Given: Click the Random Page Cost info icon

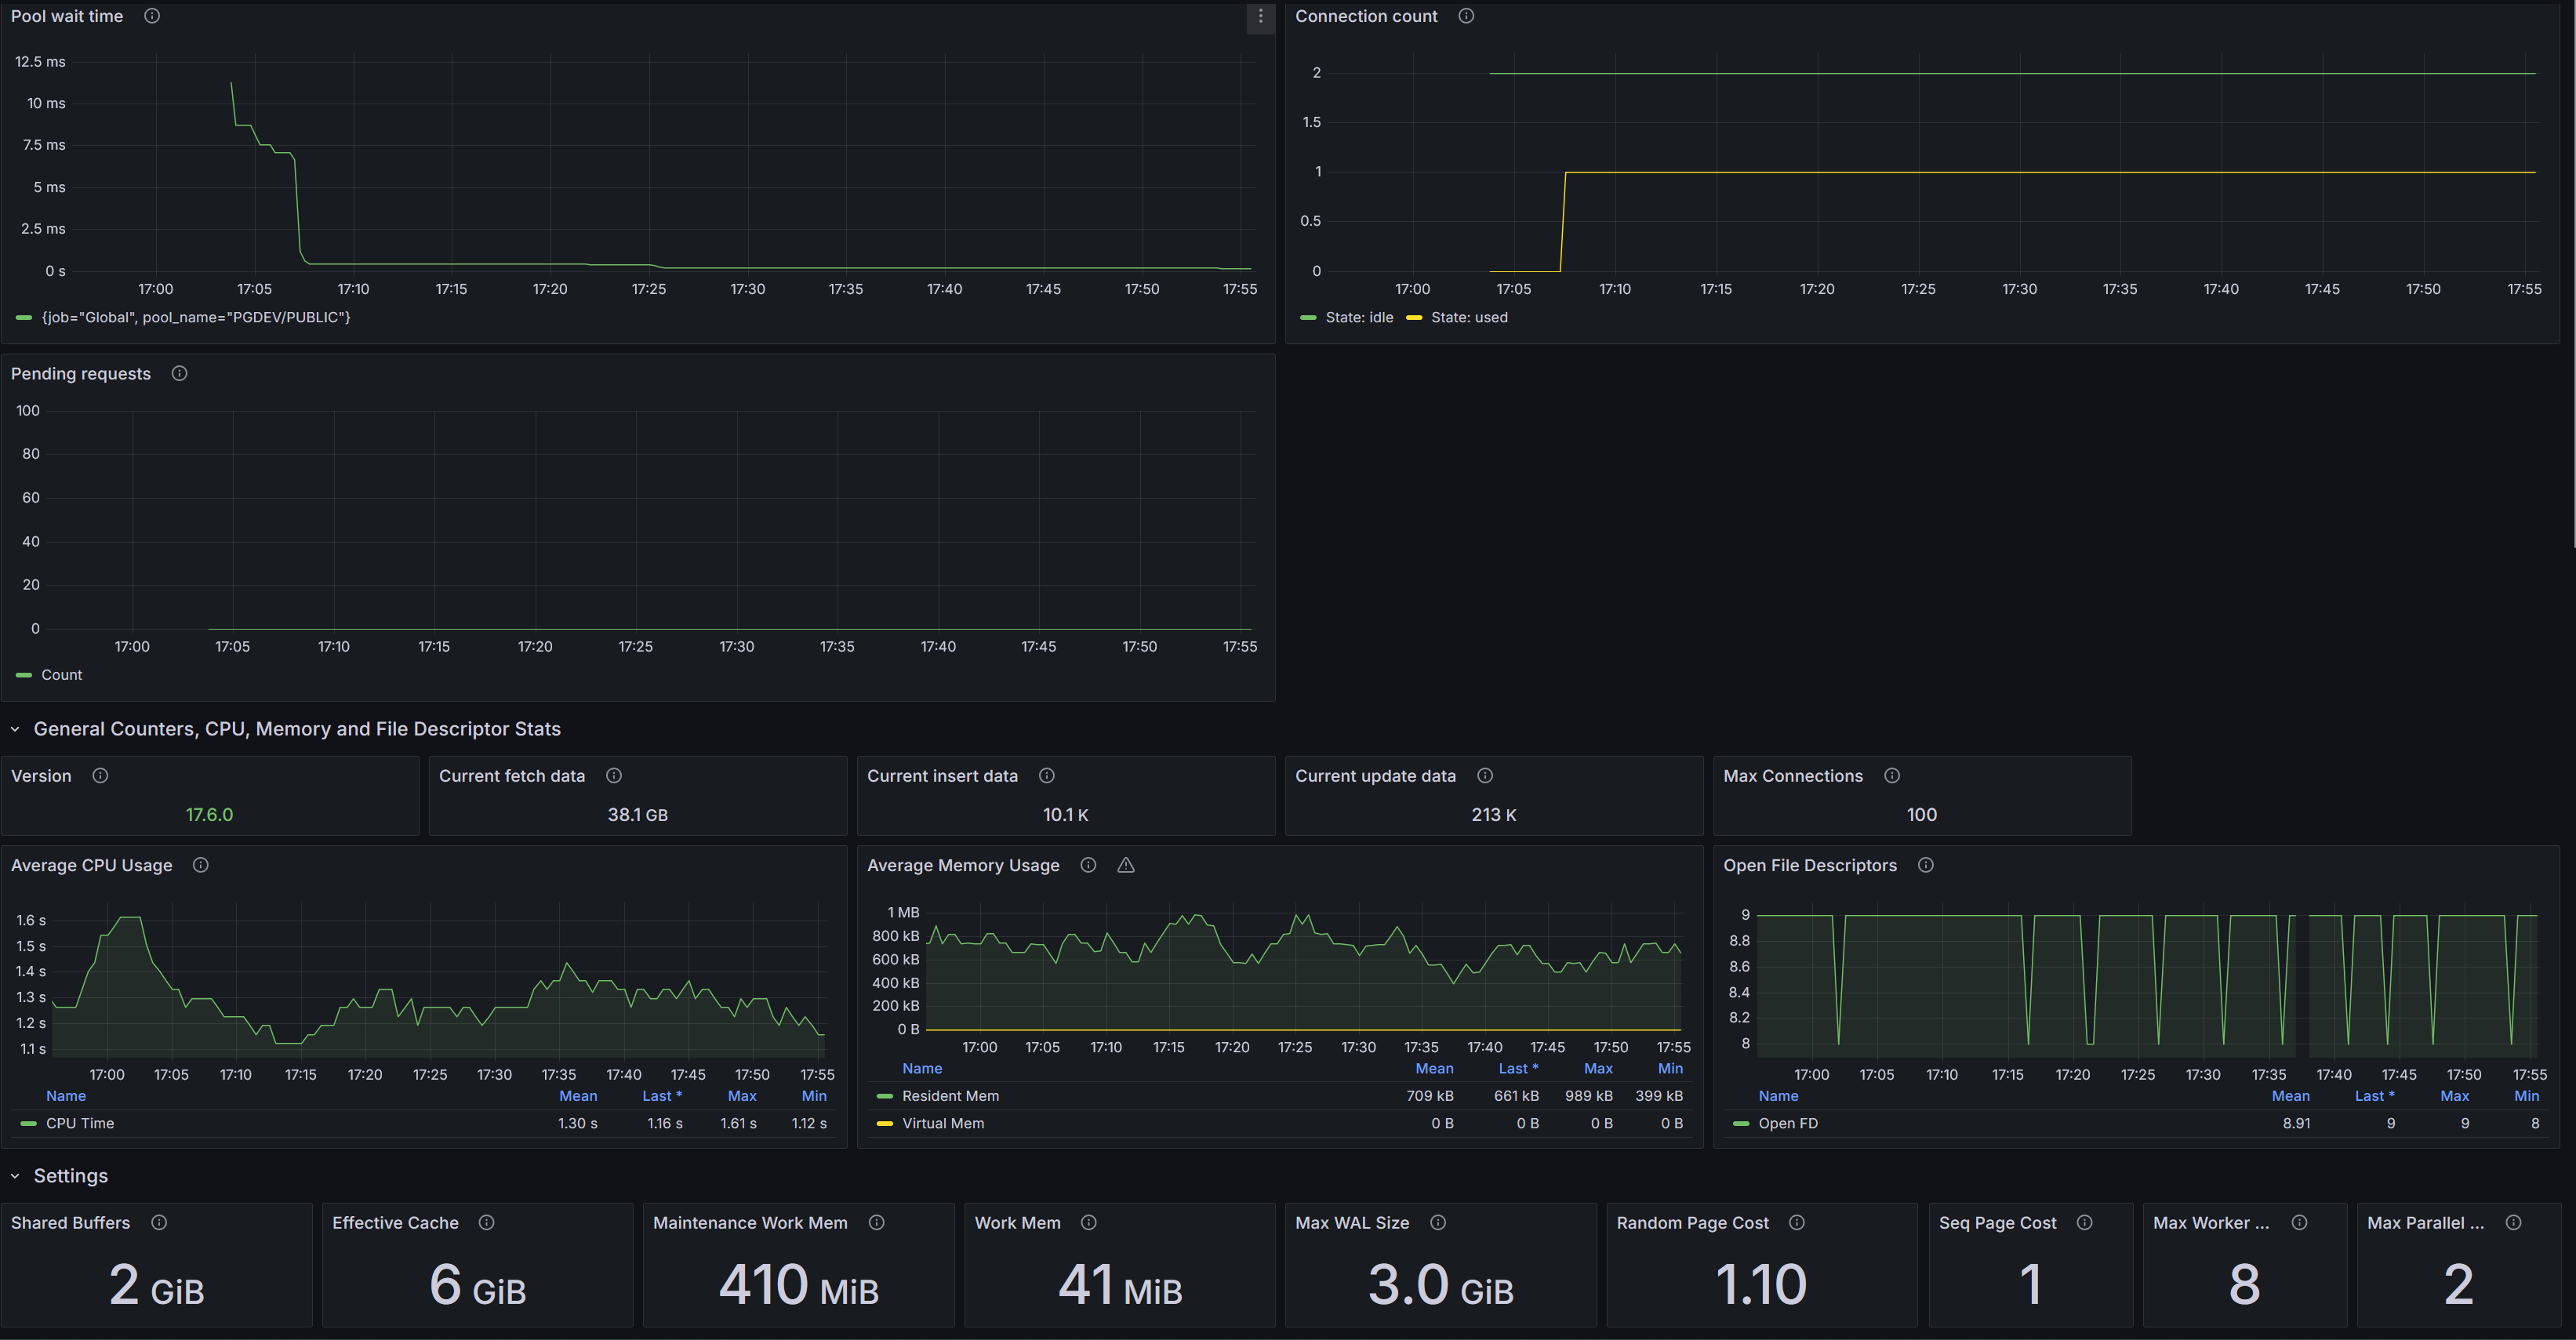Looking at the screenshot, I should pos(1797,1222).
